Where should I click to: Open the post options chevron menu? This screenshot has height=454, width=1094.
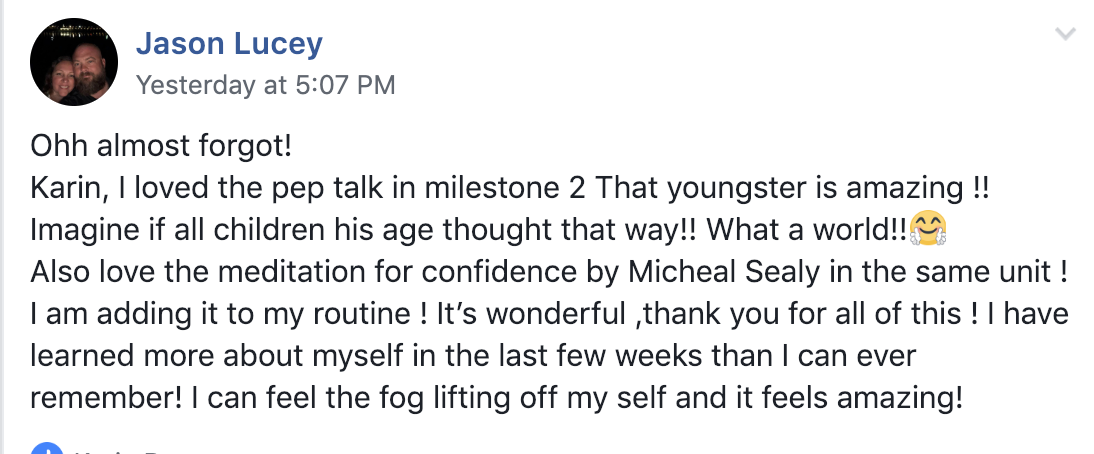1065,34
